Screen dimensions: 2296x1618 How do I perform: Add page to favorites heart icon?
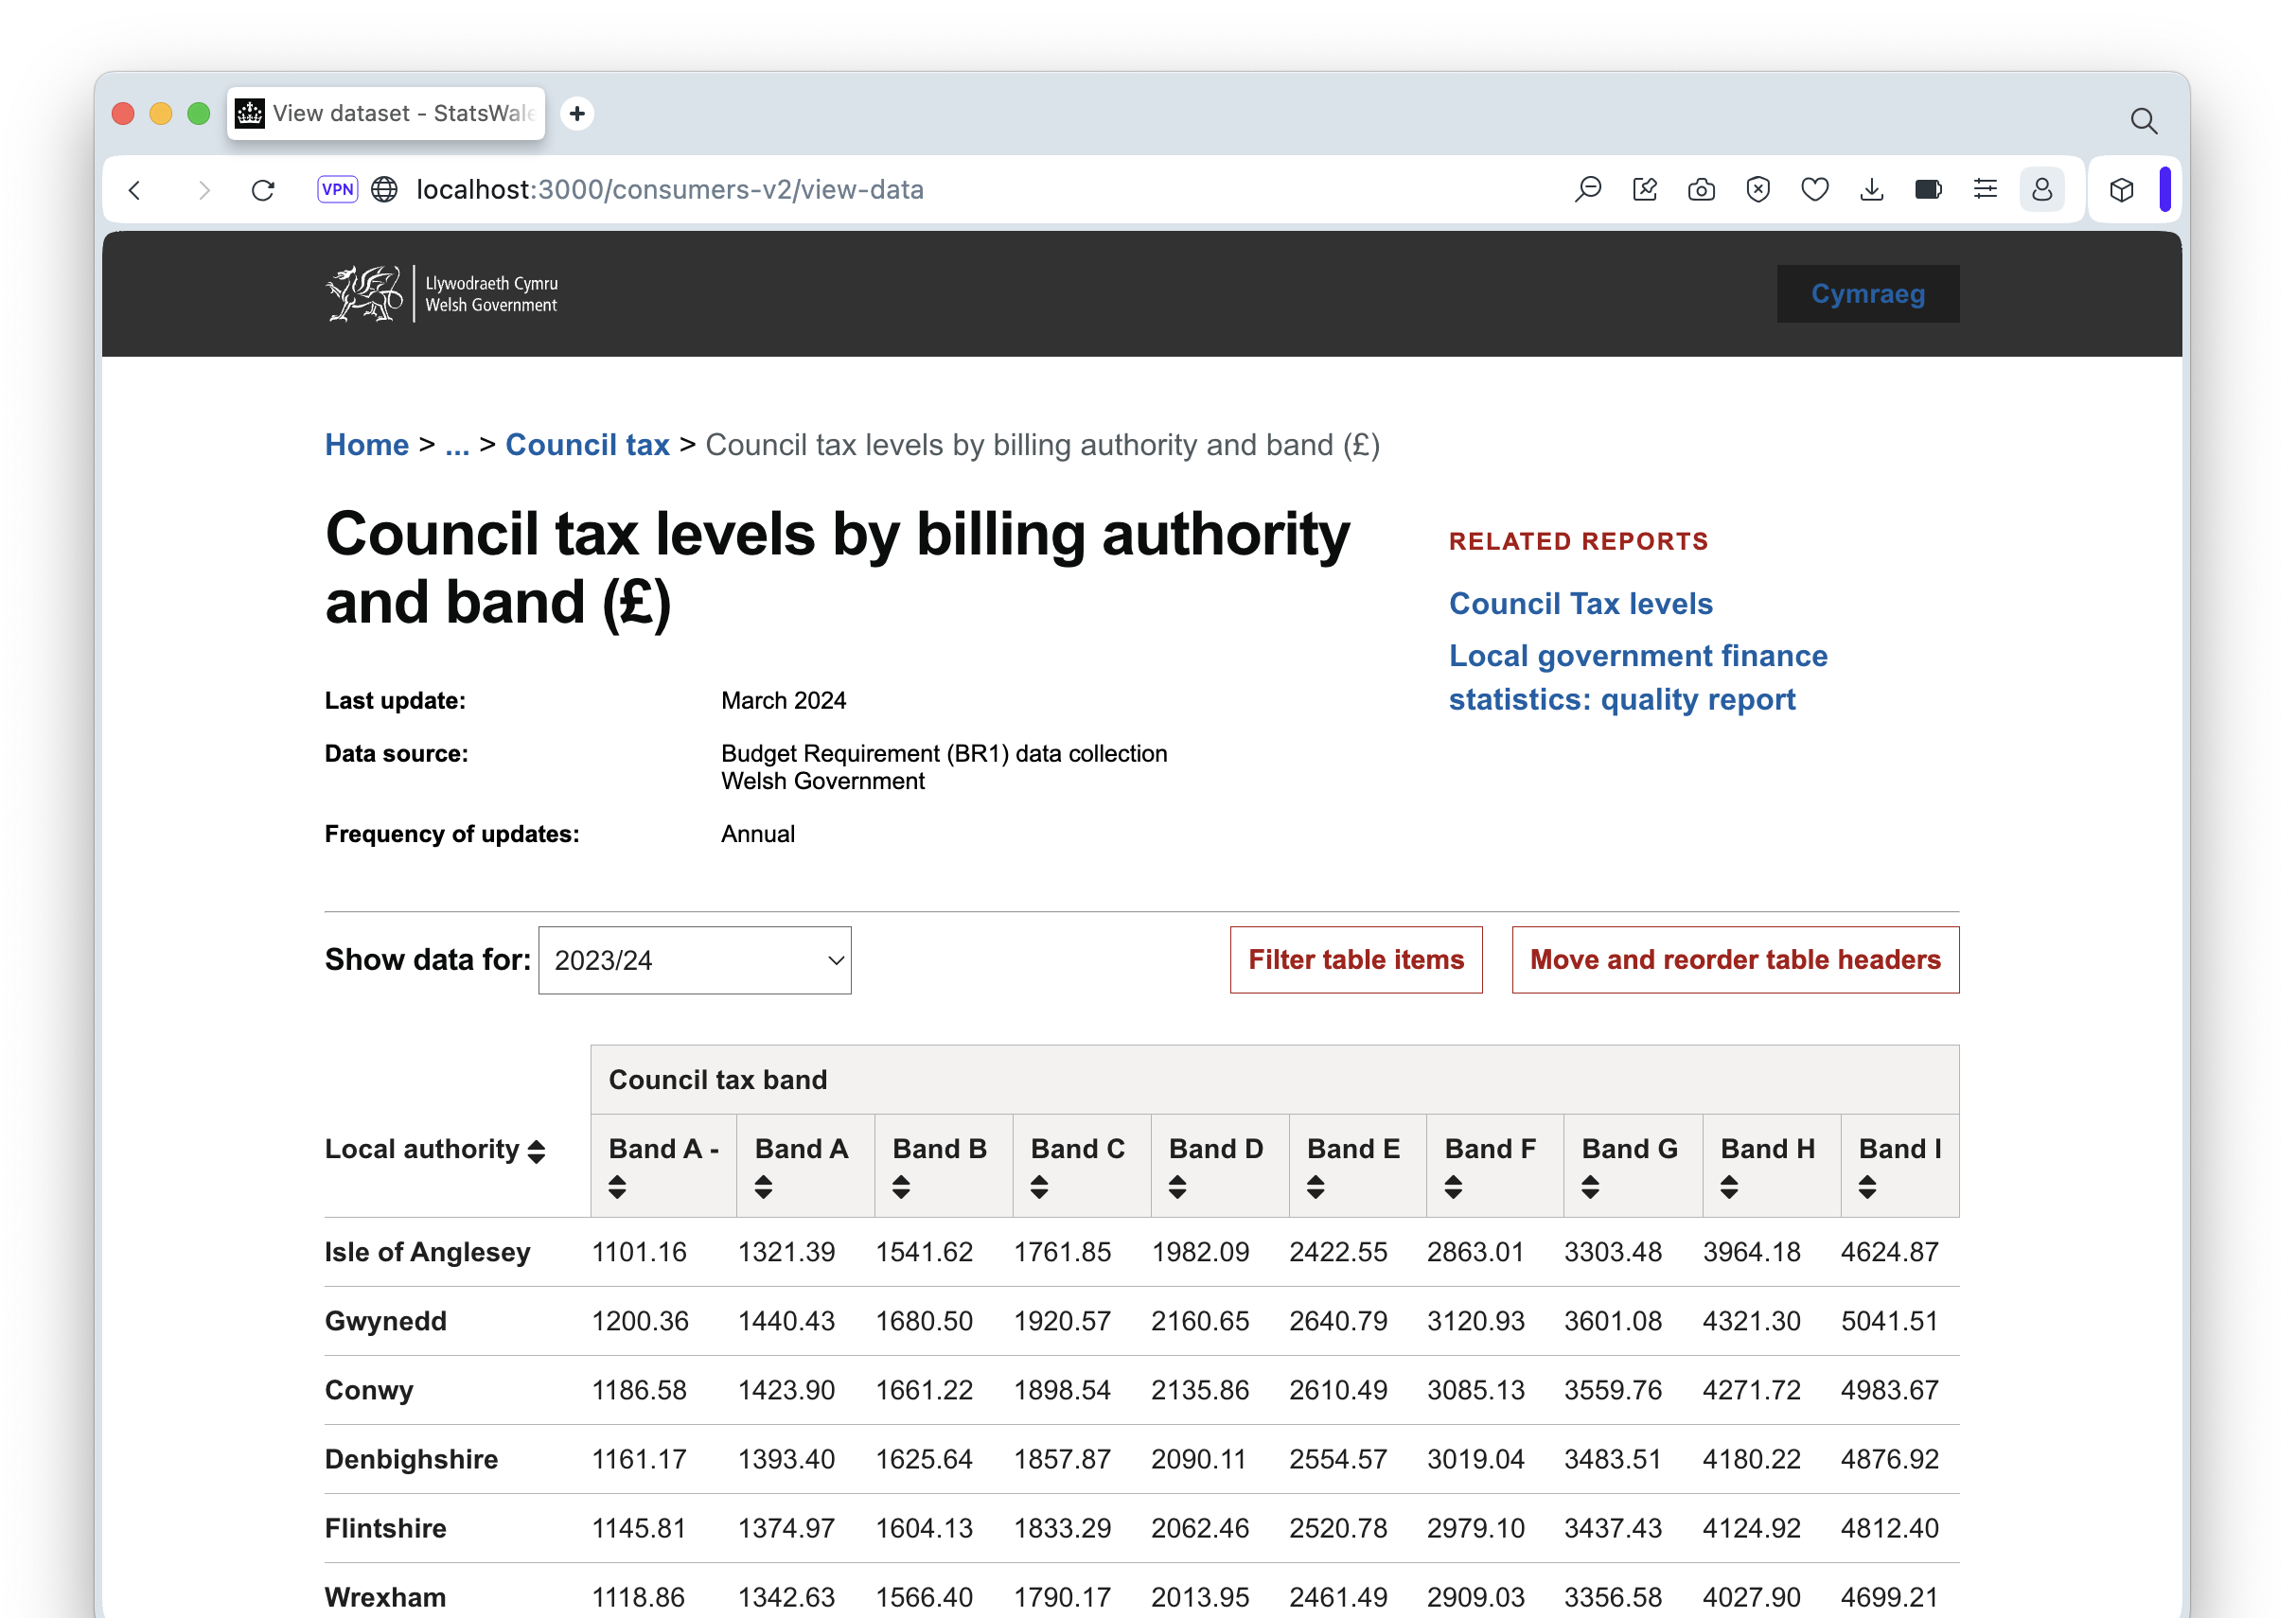(1815, 189)
